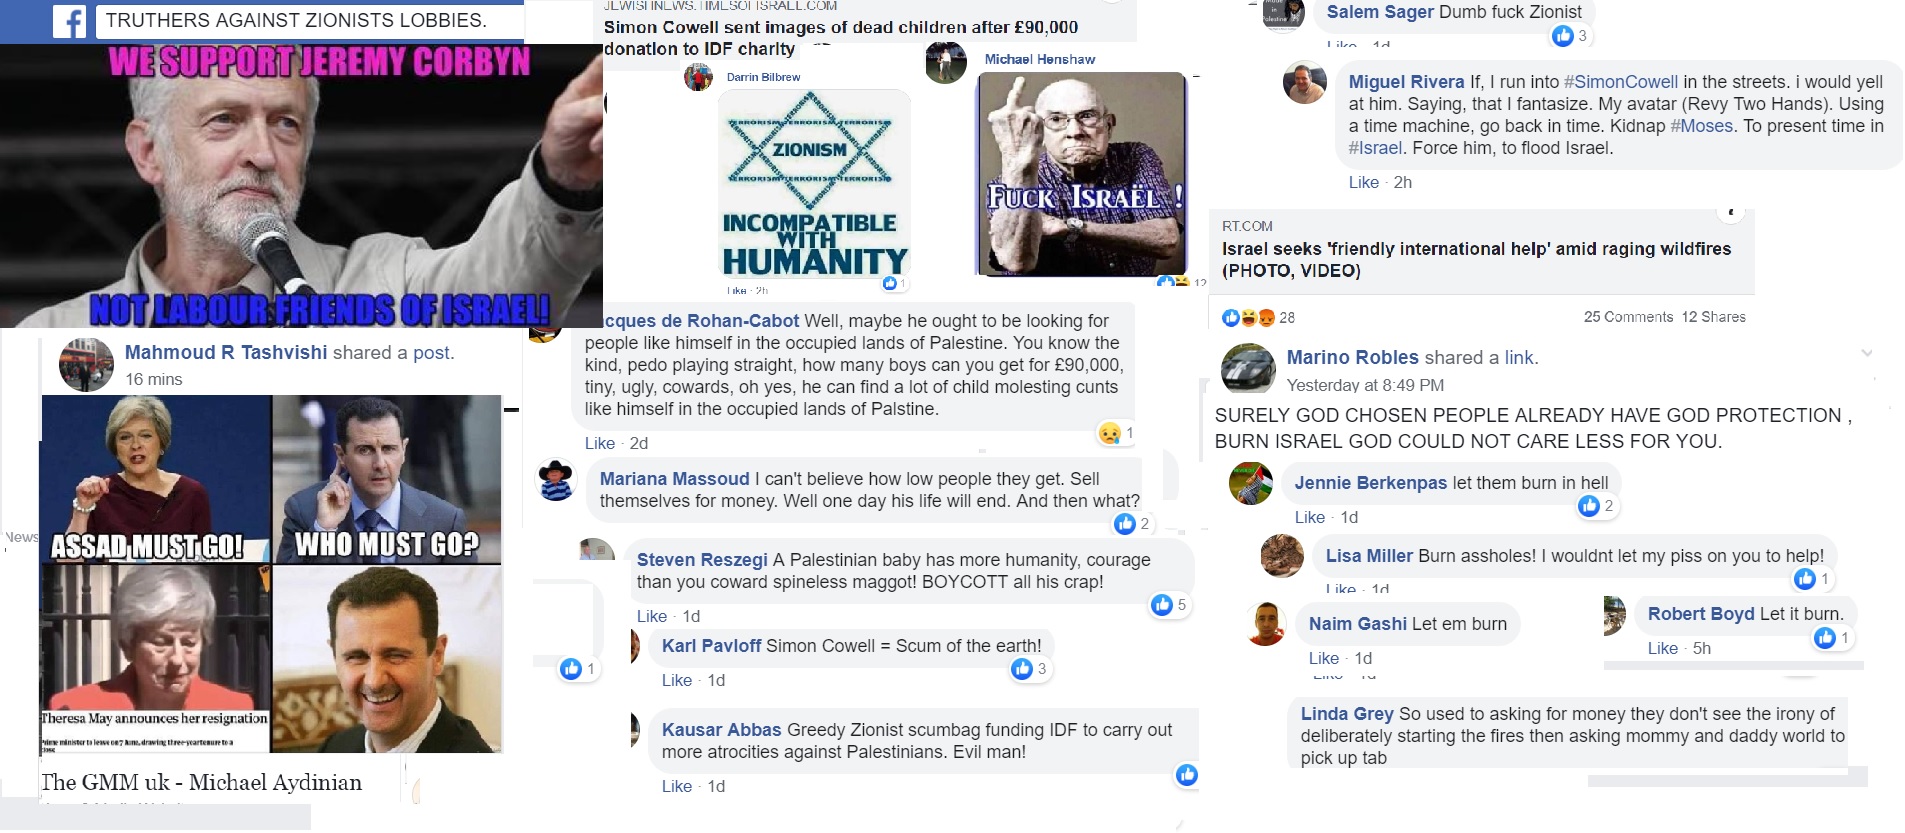
Task: Open Mahmoud R Tashvishi's profile avatar
Action: pos(86,365)
